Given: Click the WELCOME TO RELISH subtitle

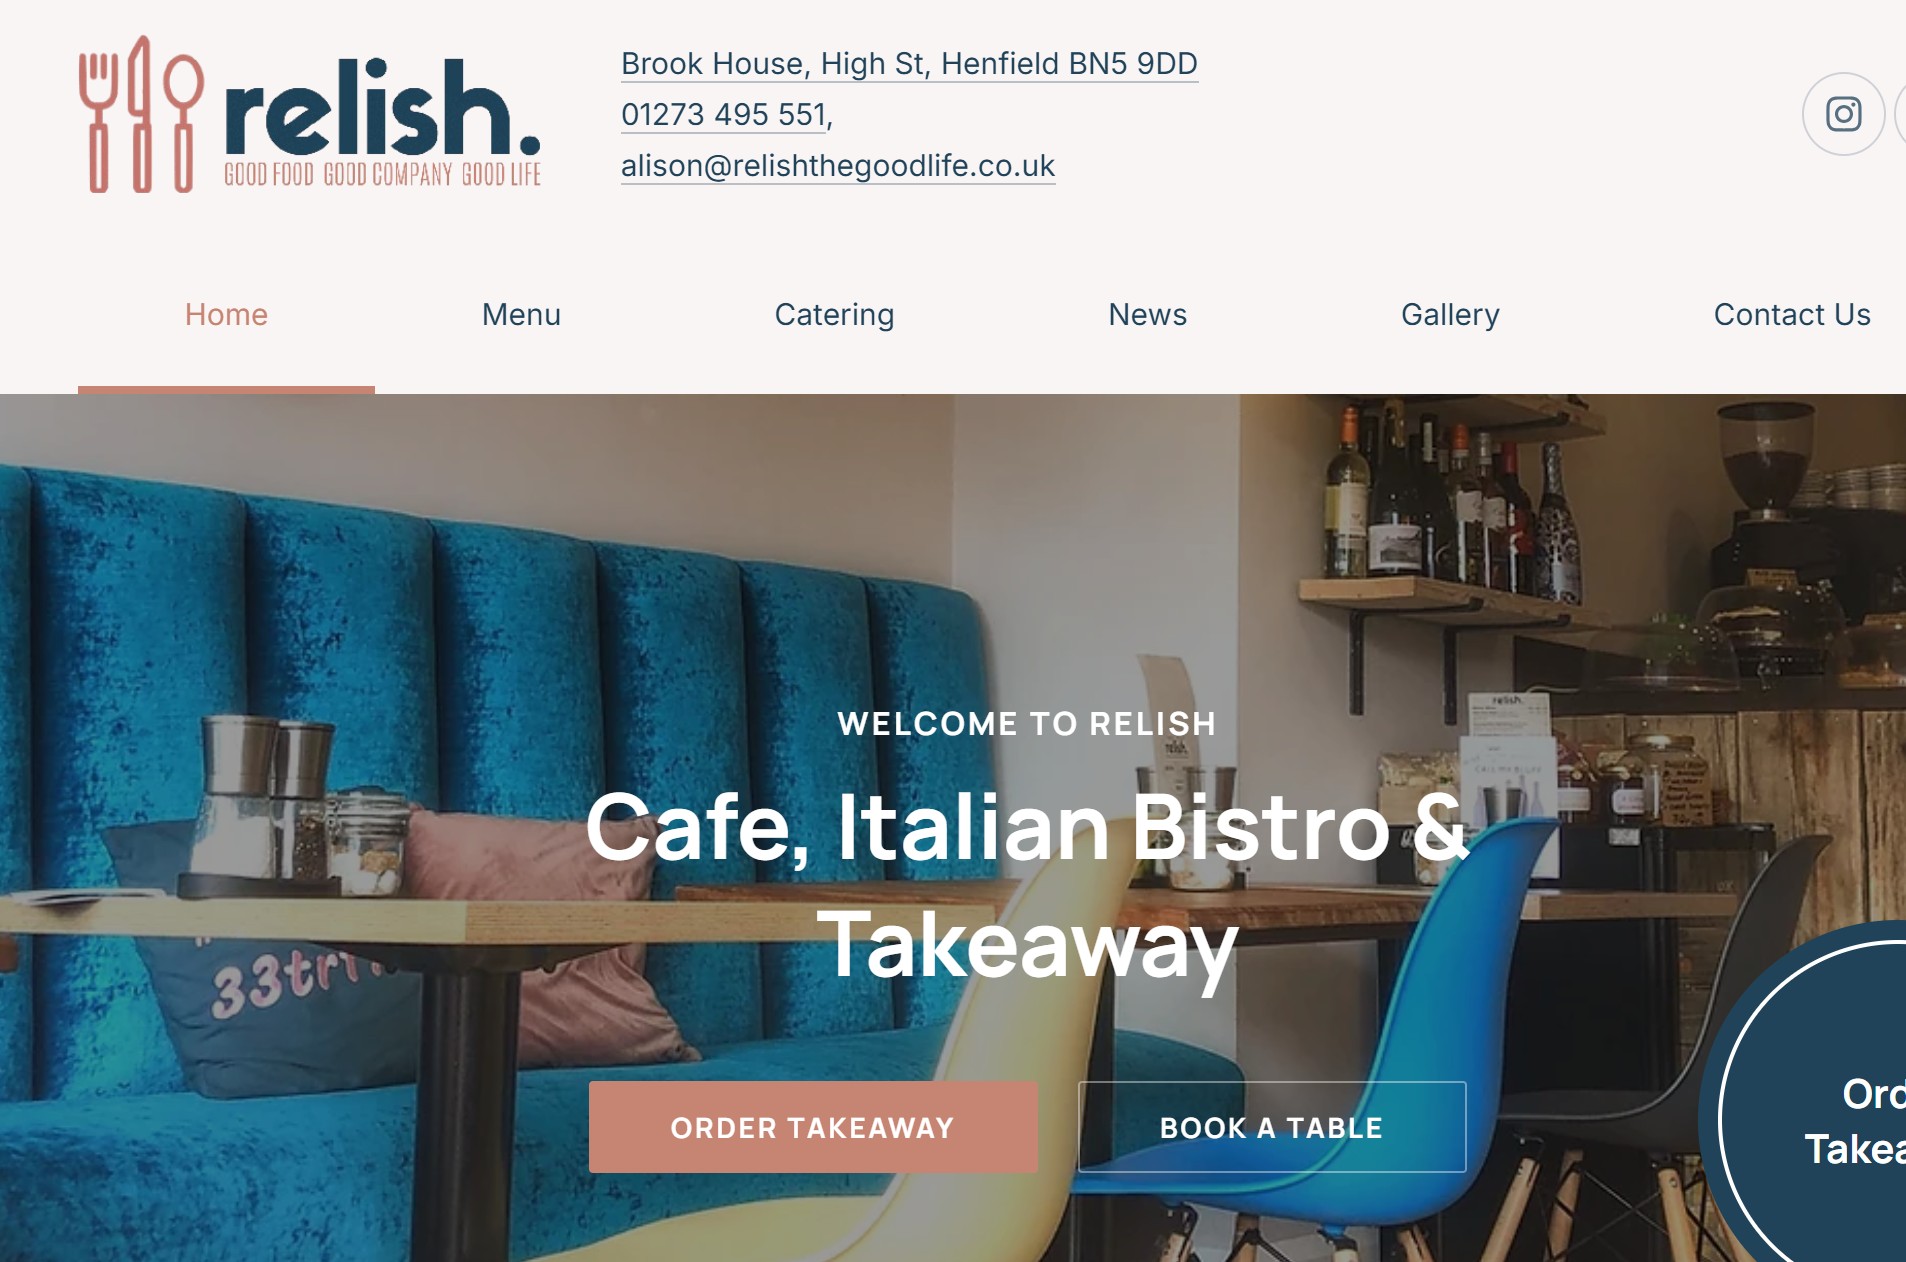Looking at the screenshot, I should (x=1027, y=723).
